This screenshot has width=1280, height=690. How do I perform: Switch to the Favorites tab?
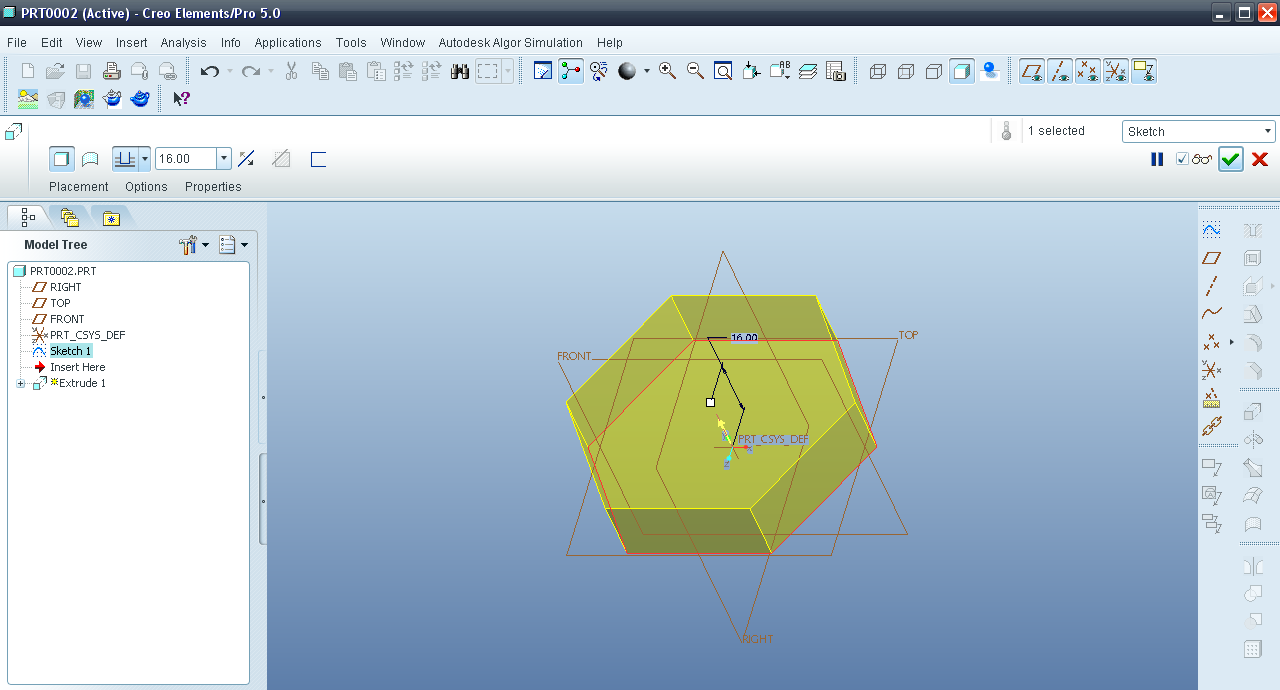tap(111, 217)
